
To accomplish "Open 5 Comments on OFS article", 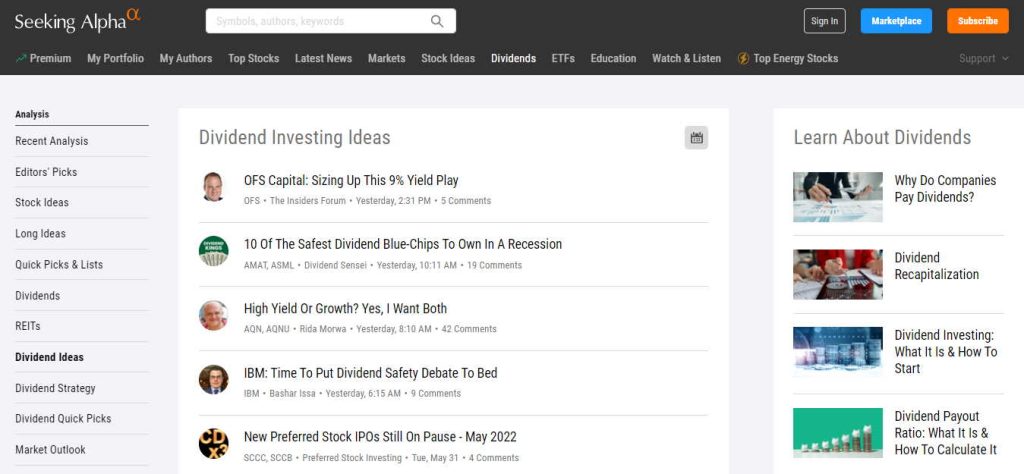I will coord(466,201).
